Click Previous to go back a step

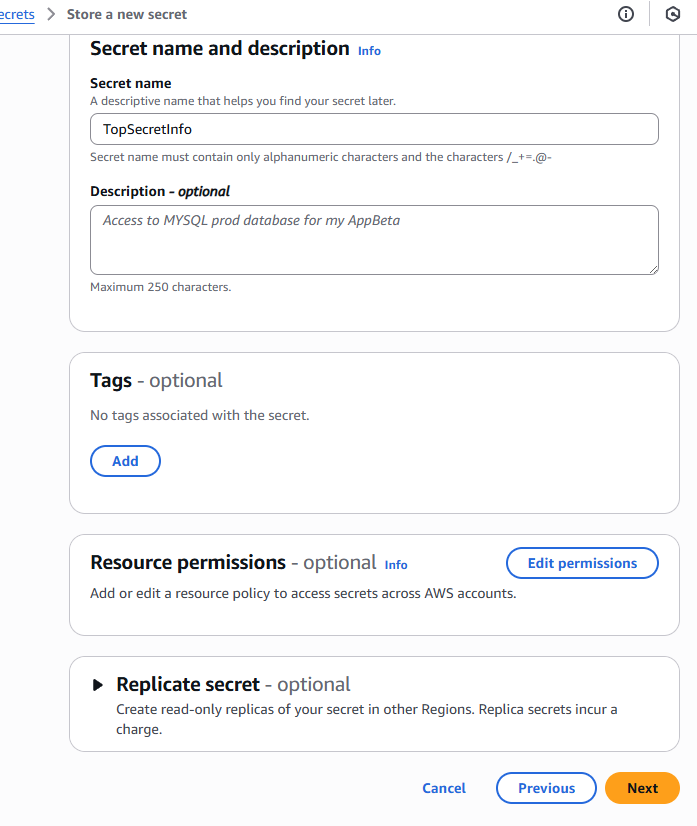[x=546, y=788]
